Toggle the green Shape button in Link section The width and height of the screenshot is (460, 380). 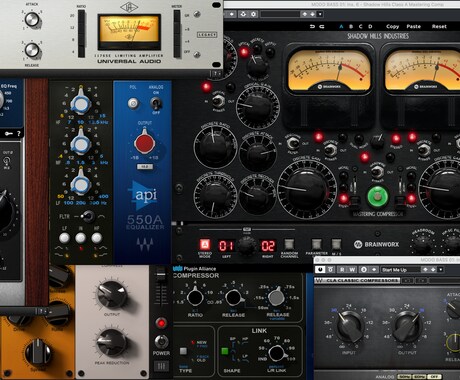(x=225, y=351)
